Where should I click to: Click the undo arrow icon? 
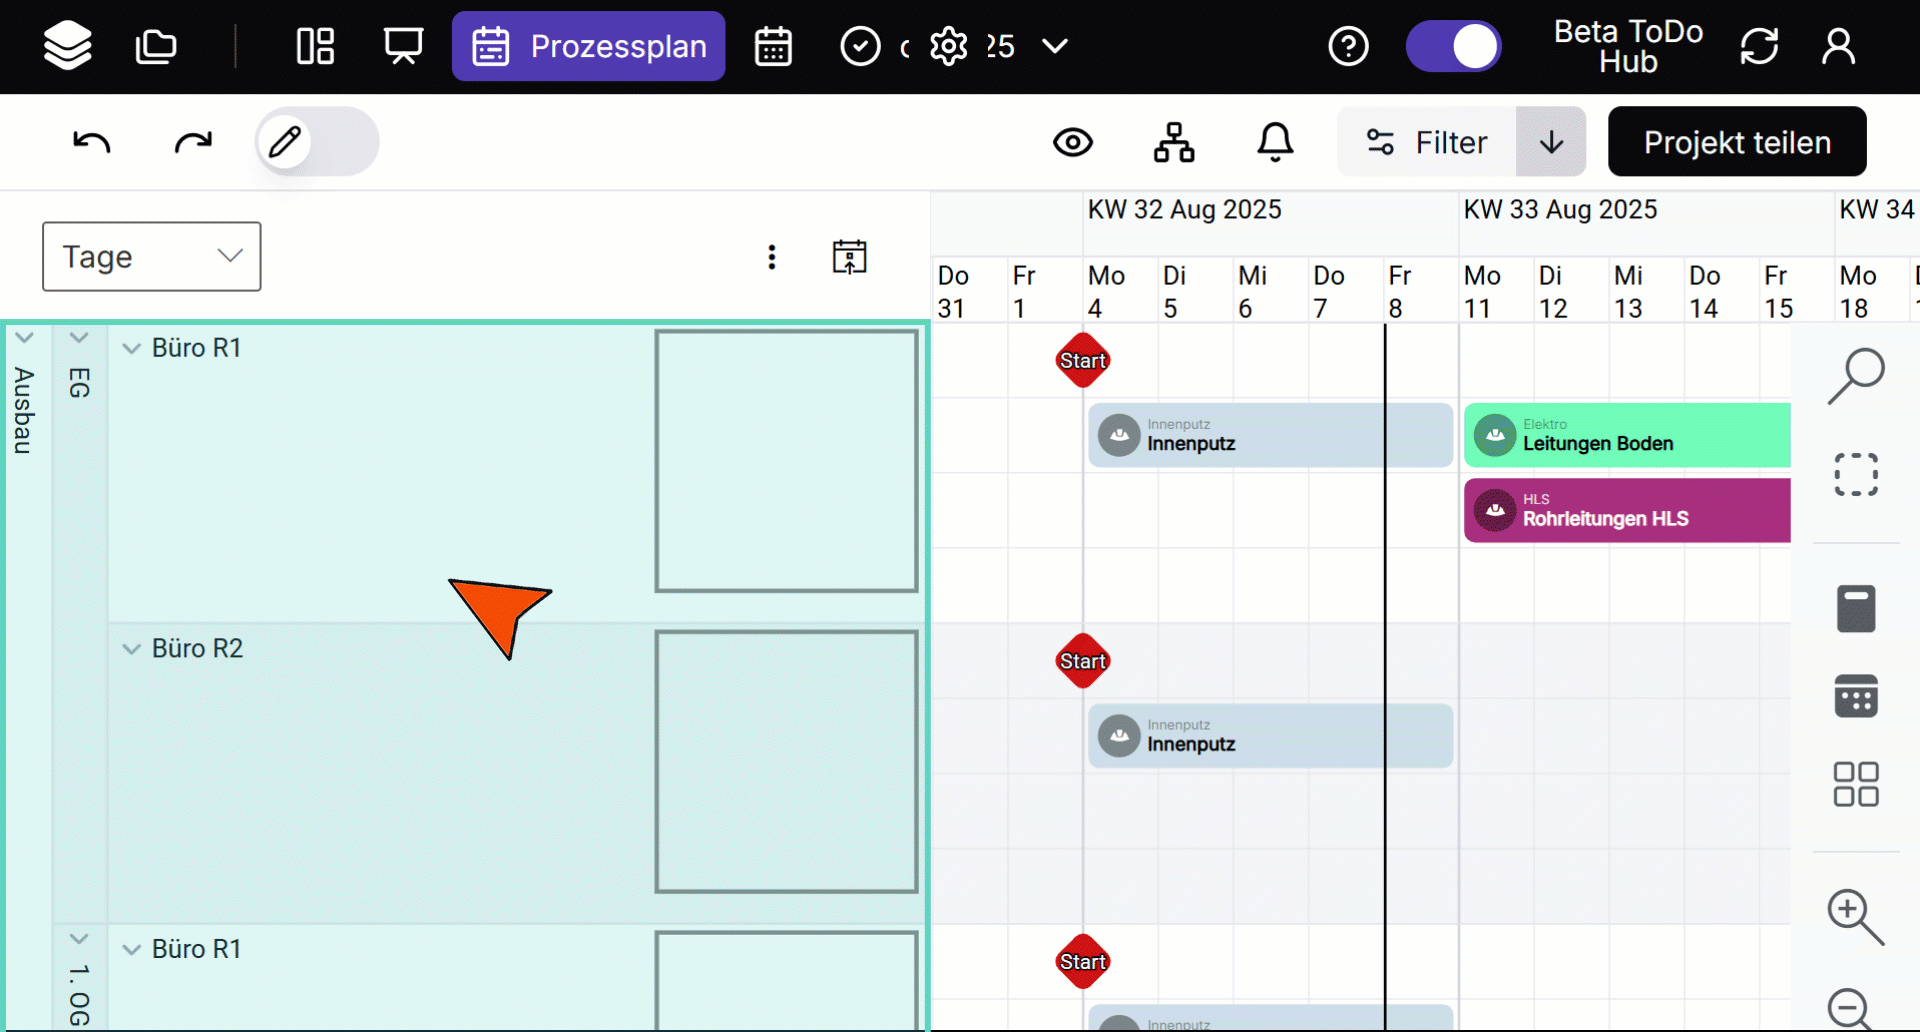[x=92, y=142]
